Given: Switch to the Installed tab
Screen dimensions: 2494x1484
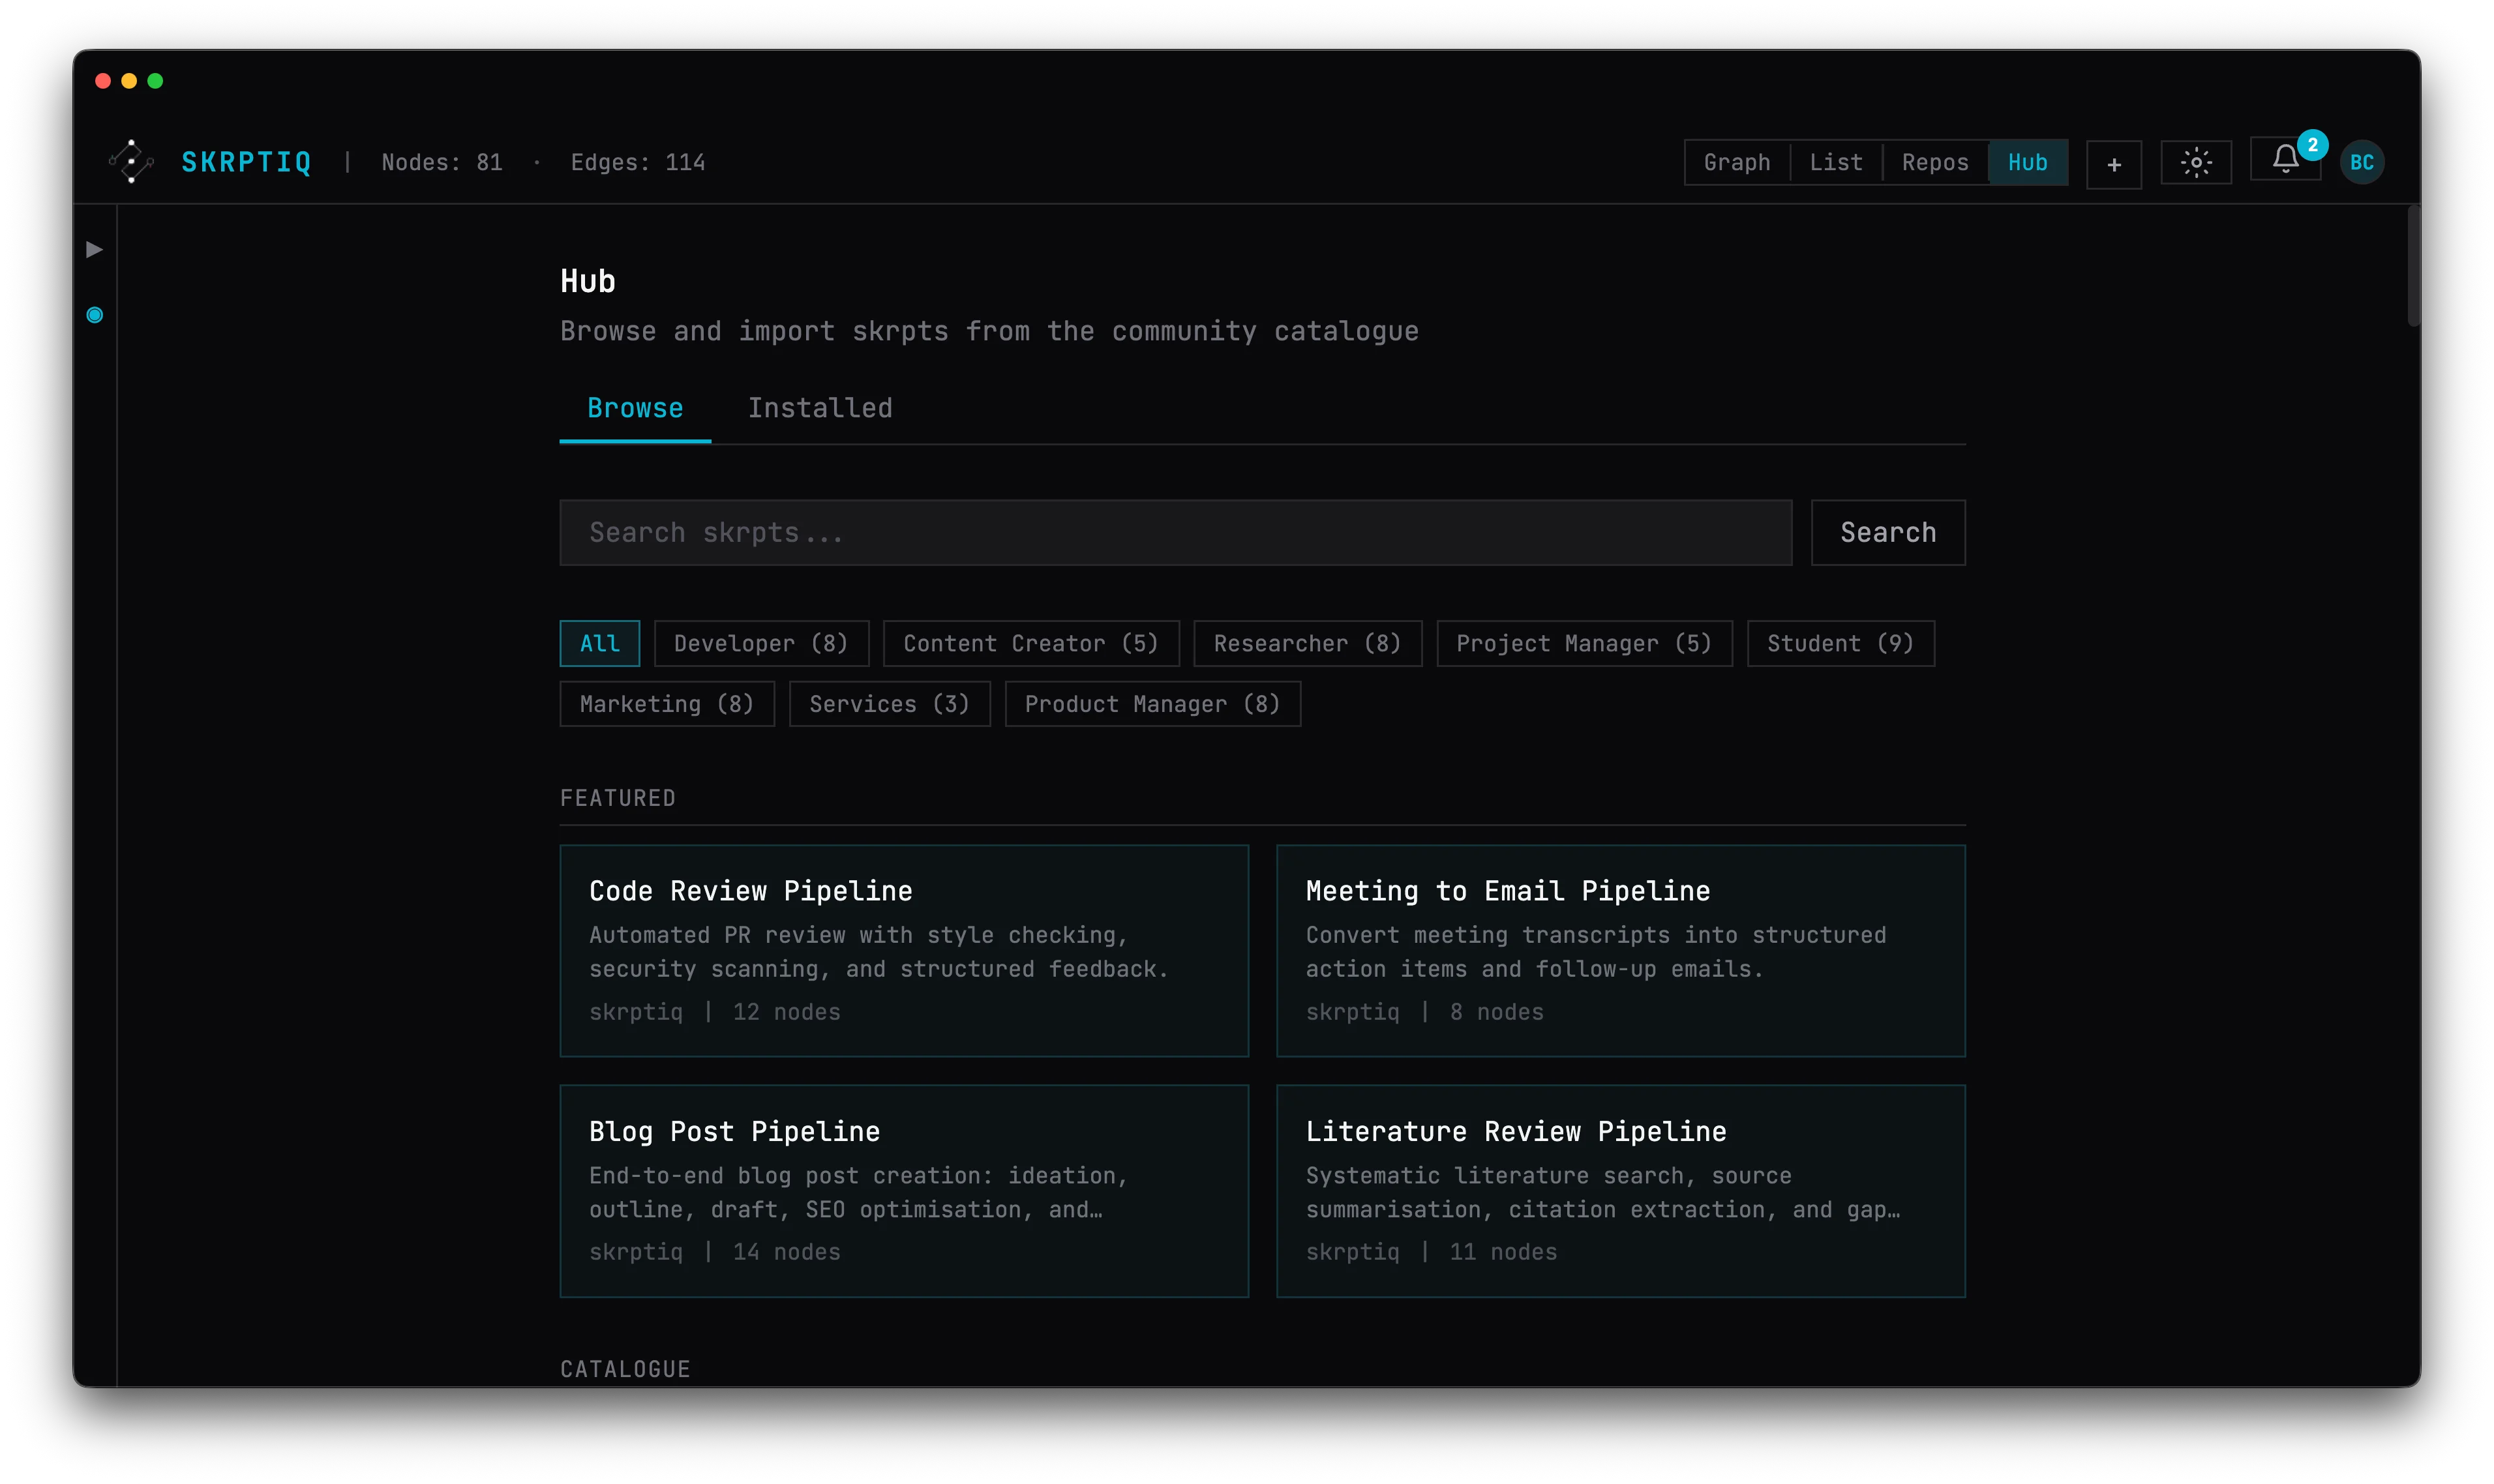Looking at the screenshot, I should click(x=819, y=407).
